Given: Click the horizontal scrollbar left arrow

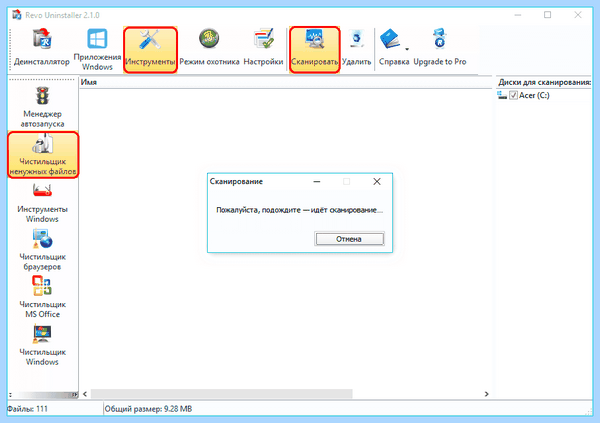Looking at the screenshot, I should 85,394.
